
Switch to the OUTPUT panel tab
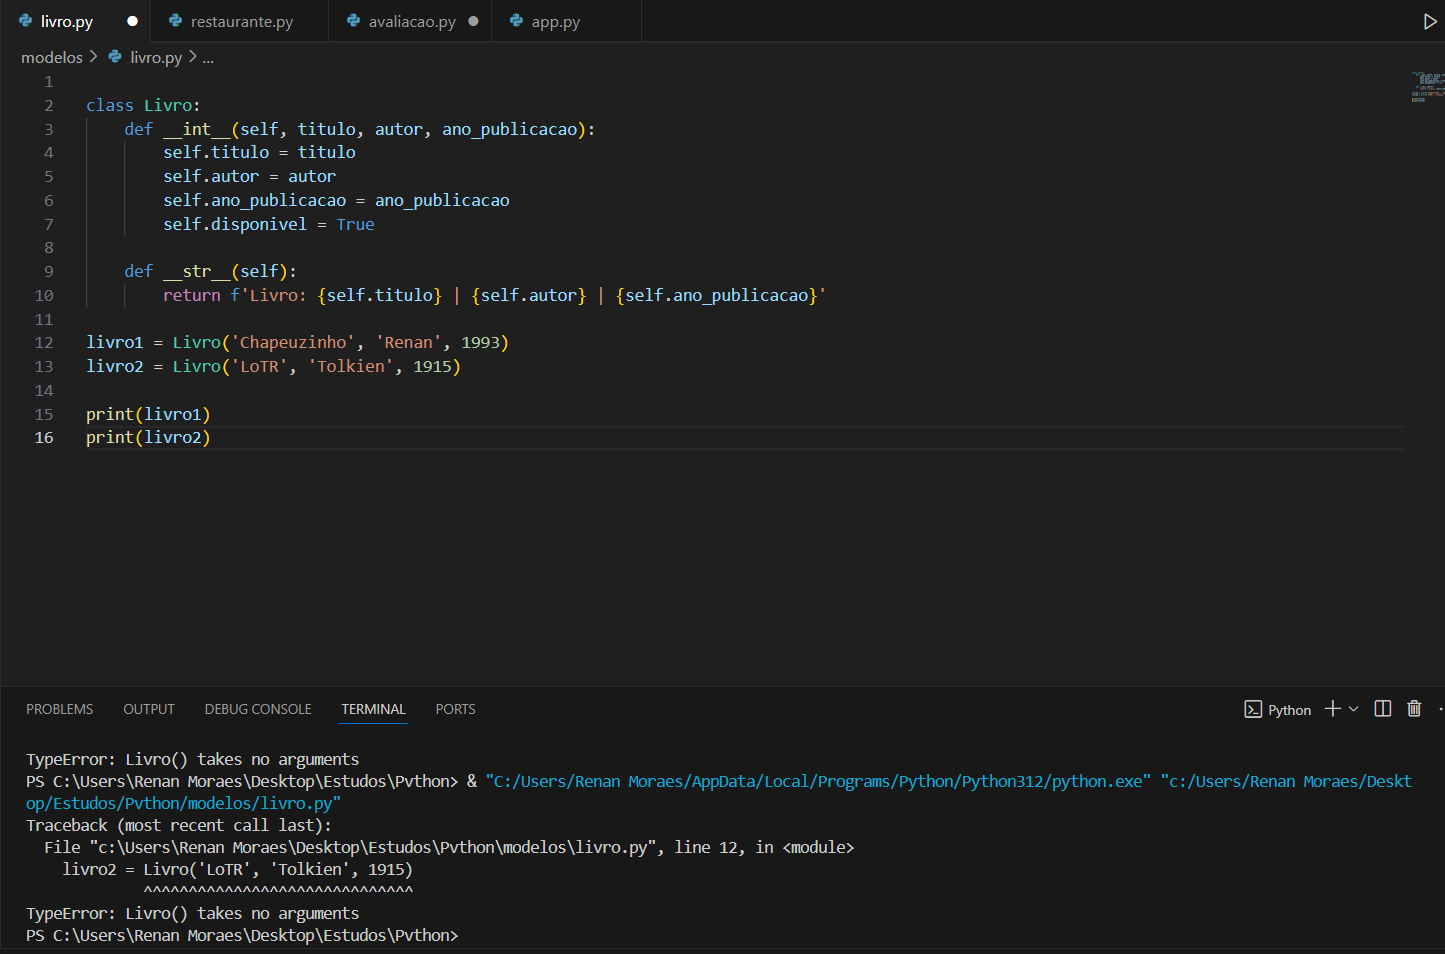[x=149, y=709]
